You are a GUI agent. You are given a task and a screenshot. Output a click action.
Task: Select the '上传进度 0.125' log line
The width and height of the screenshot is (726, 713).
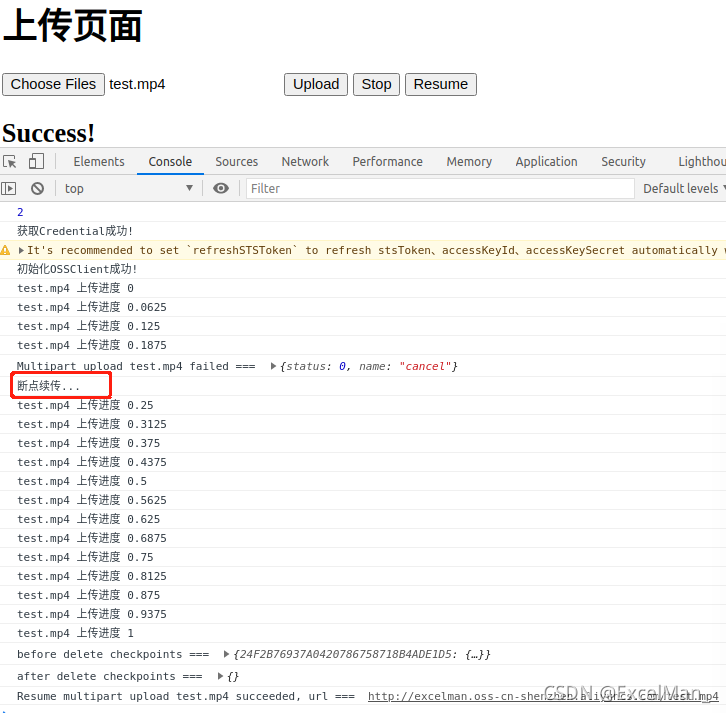point(88,326)
